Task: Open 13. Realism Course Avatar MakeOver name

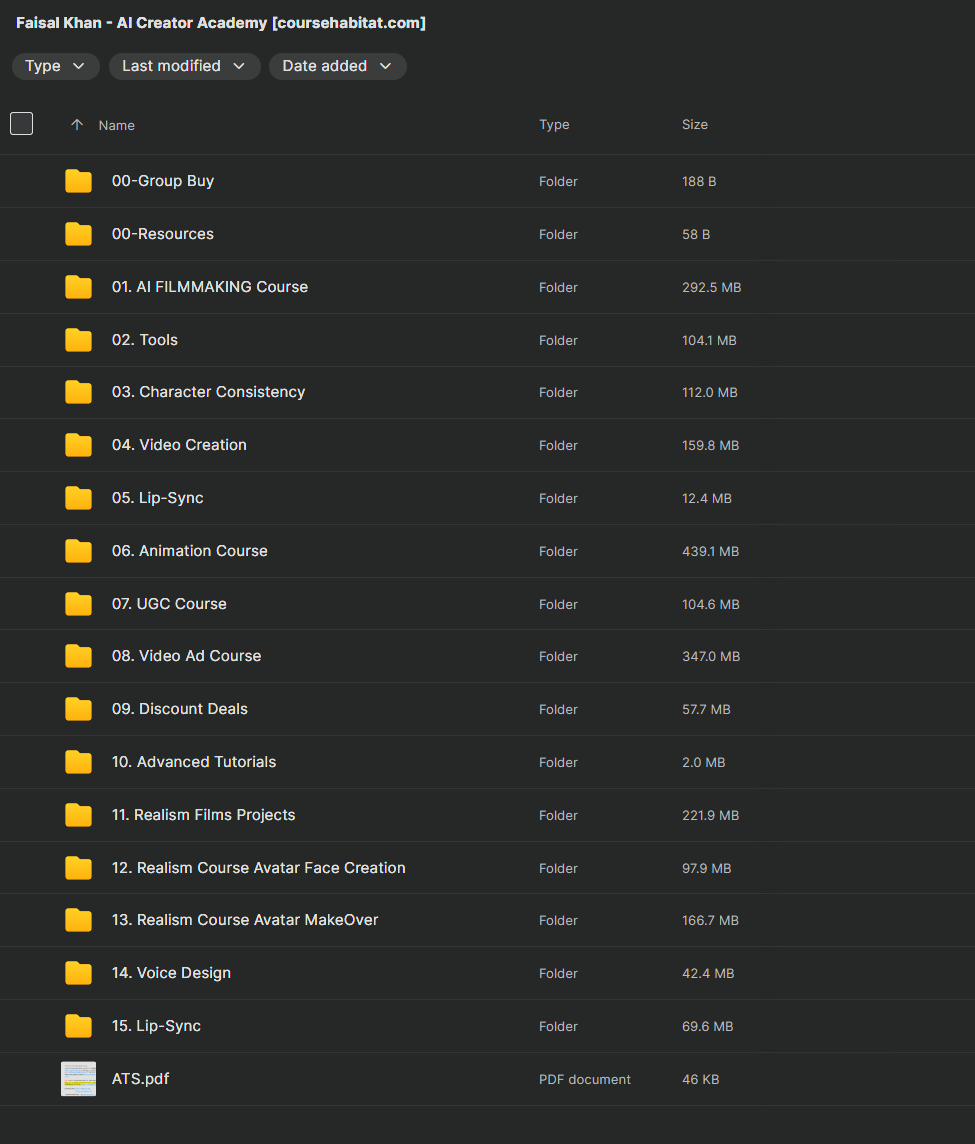Action: point(245,920)
